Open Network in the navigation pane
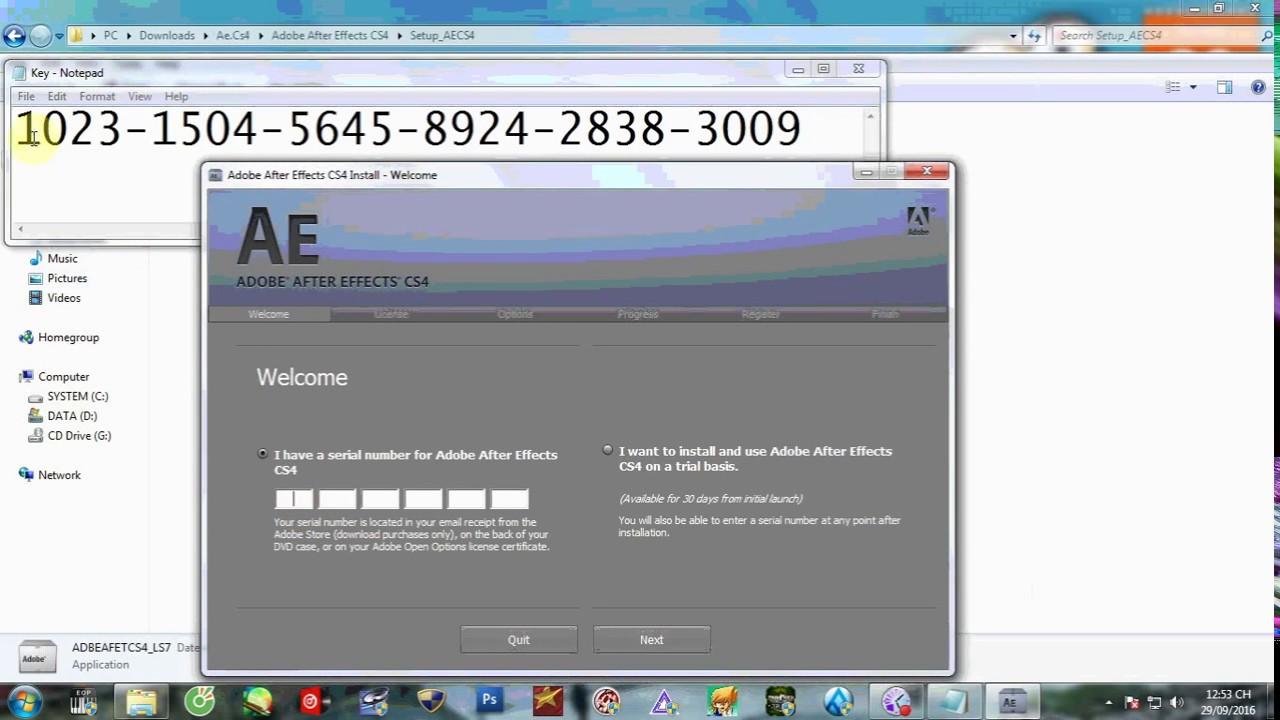 [59, 475]
